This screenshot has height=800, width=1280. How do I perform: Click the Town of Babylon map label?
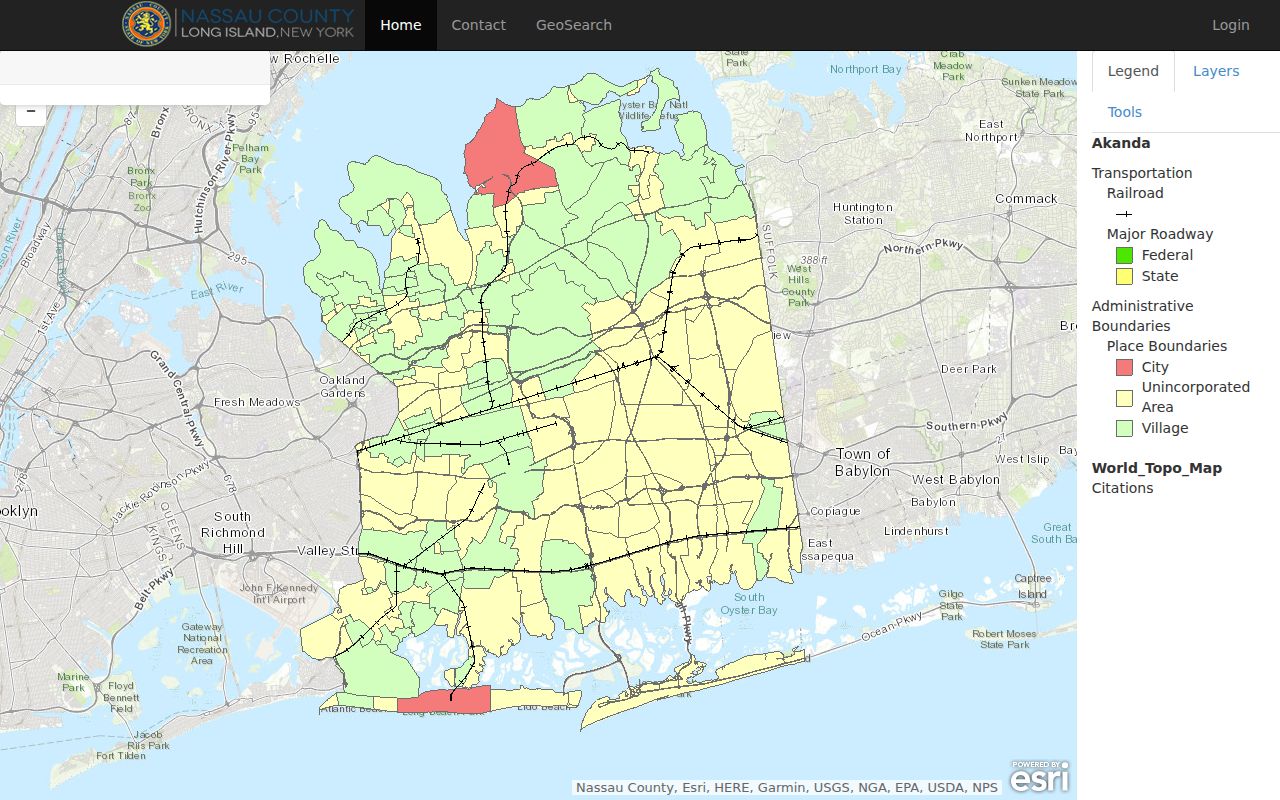tap(863, 462)
